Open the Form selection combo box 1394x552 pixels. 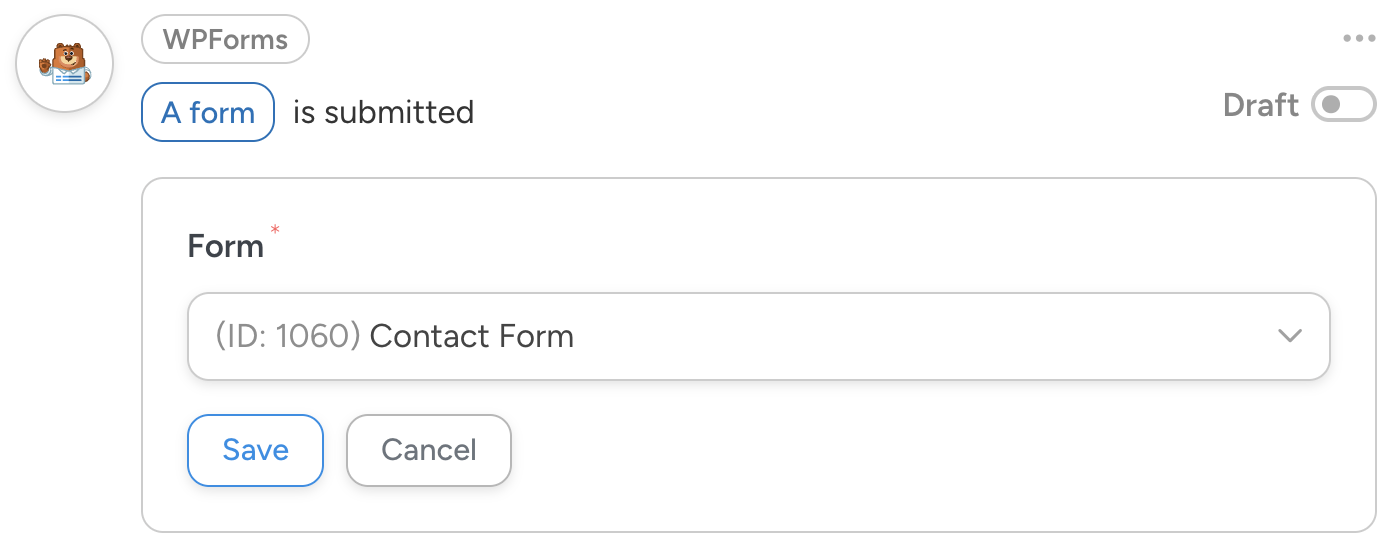point(758,336)
